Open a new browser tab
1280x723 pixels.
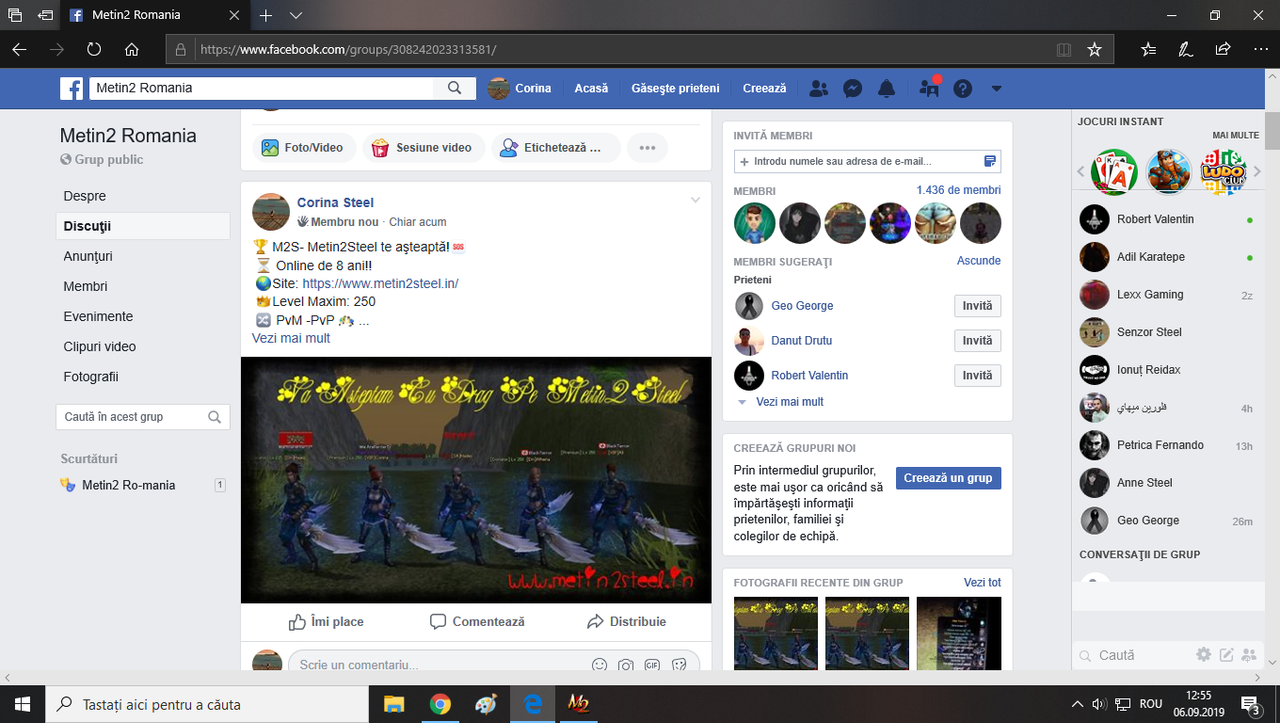click(266, 15)
